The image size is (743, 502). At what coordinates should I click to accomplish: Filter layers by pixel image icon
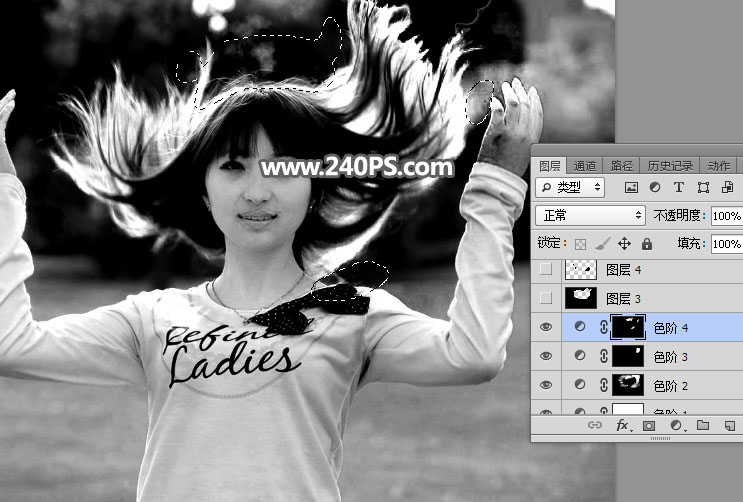click(631, 187)
